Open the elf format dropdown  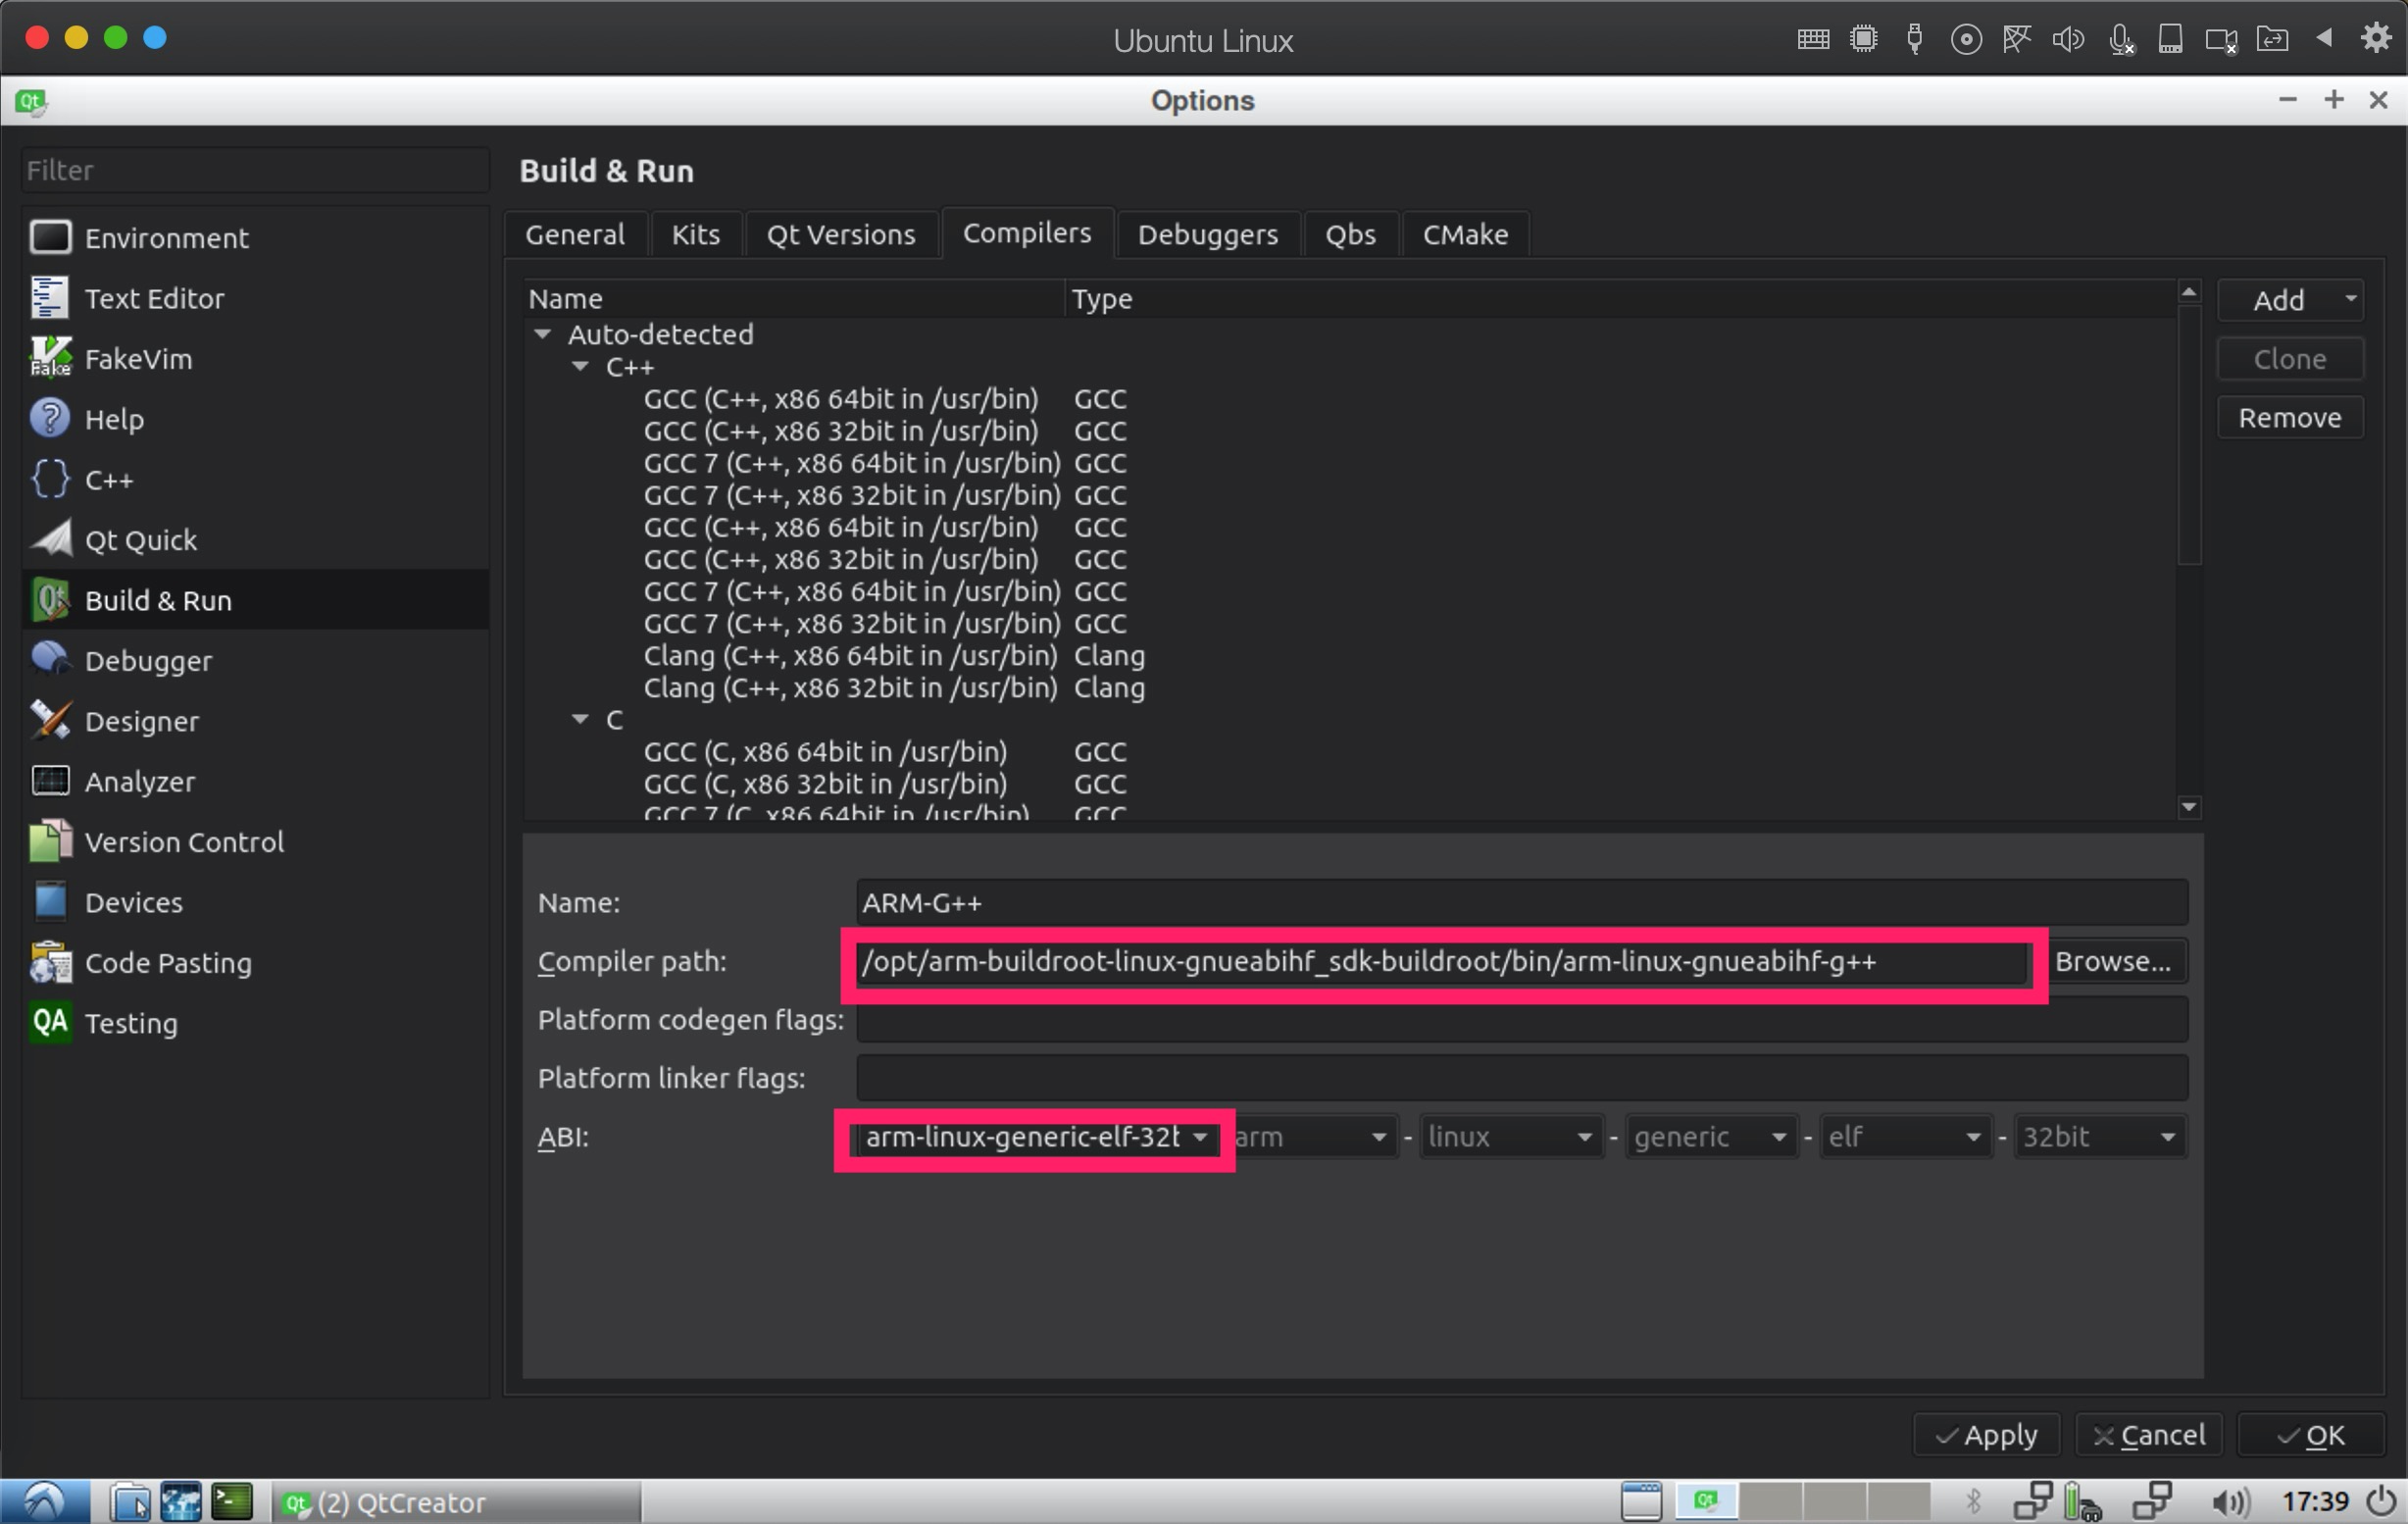(1905, 1137)
